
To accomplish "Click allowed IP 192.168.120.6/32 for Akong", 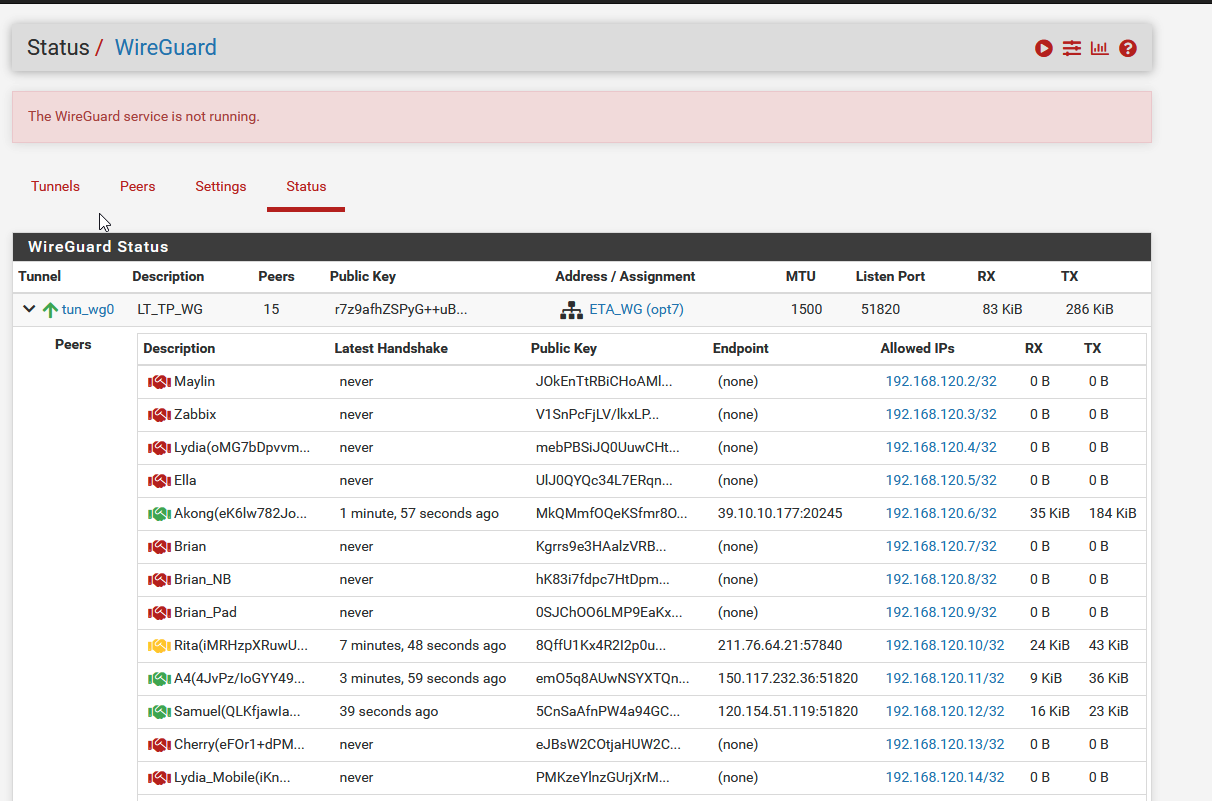I will click(x=941, y=514).
